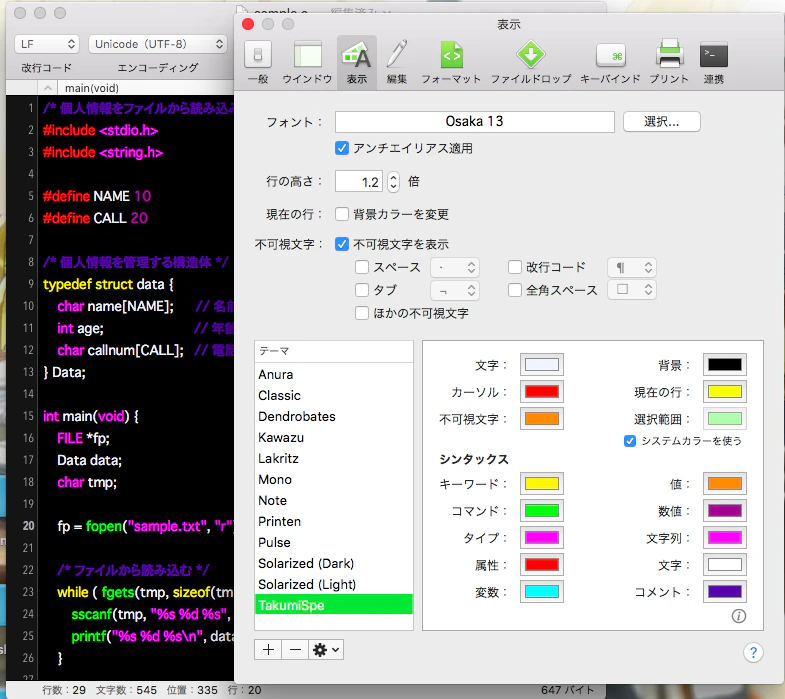Select the Classic theme
The height and width of the screenshot is (699, 785).
333,396
